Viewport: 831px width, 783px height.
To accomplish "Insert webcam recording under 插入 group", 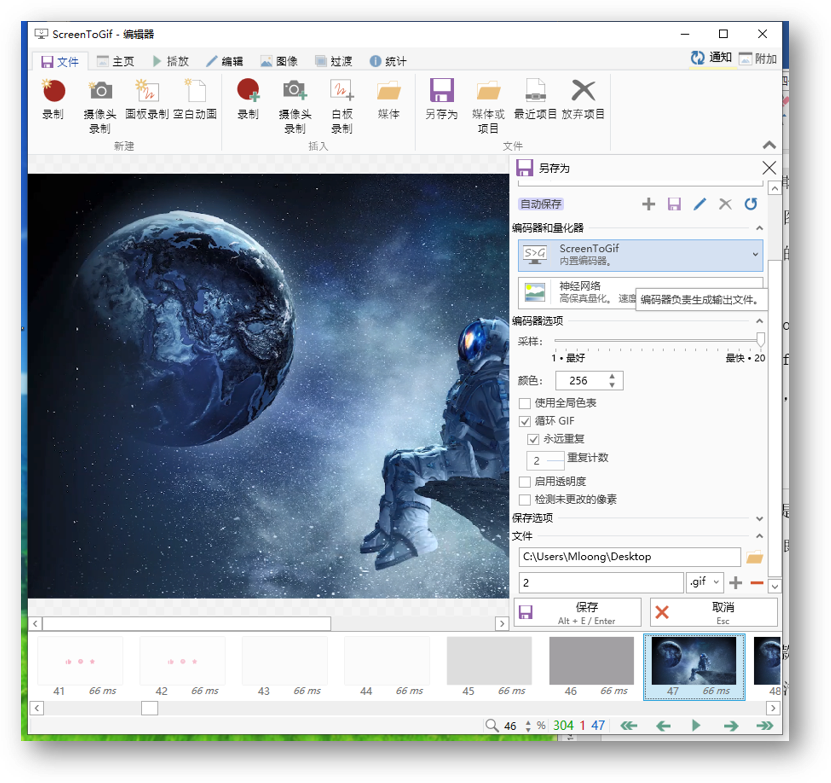I will tap(295, 106).
